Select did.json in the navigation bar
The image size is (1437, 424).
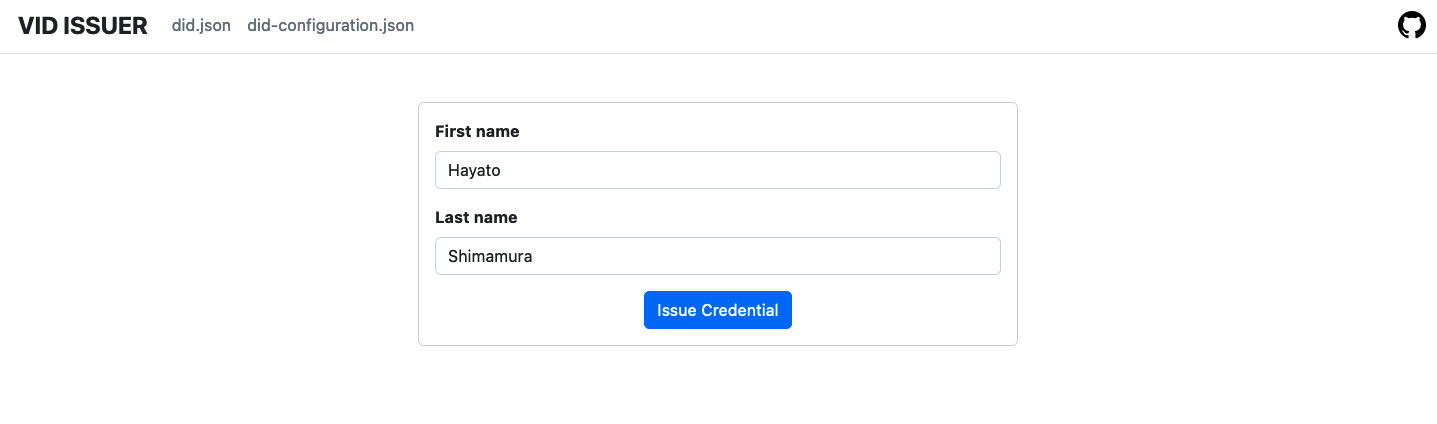coord(201,26)
